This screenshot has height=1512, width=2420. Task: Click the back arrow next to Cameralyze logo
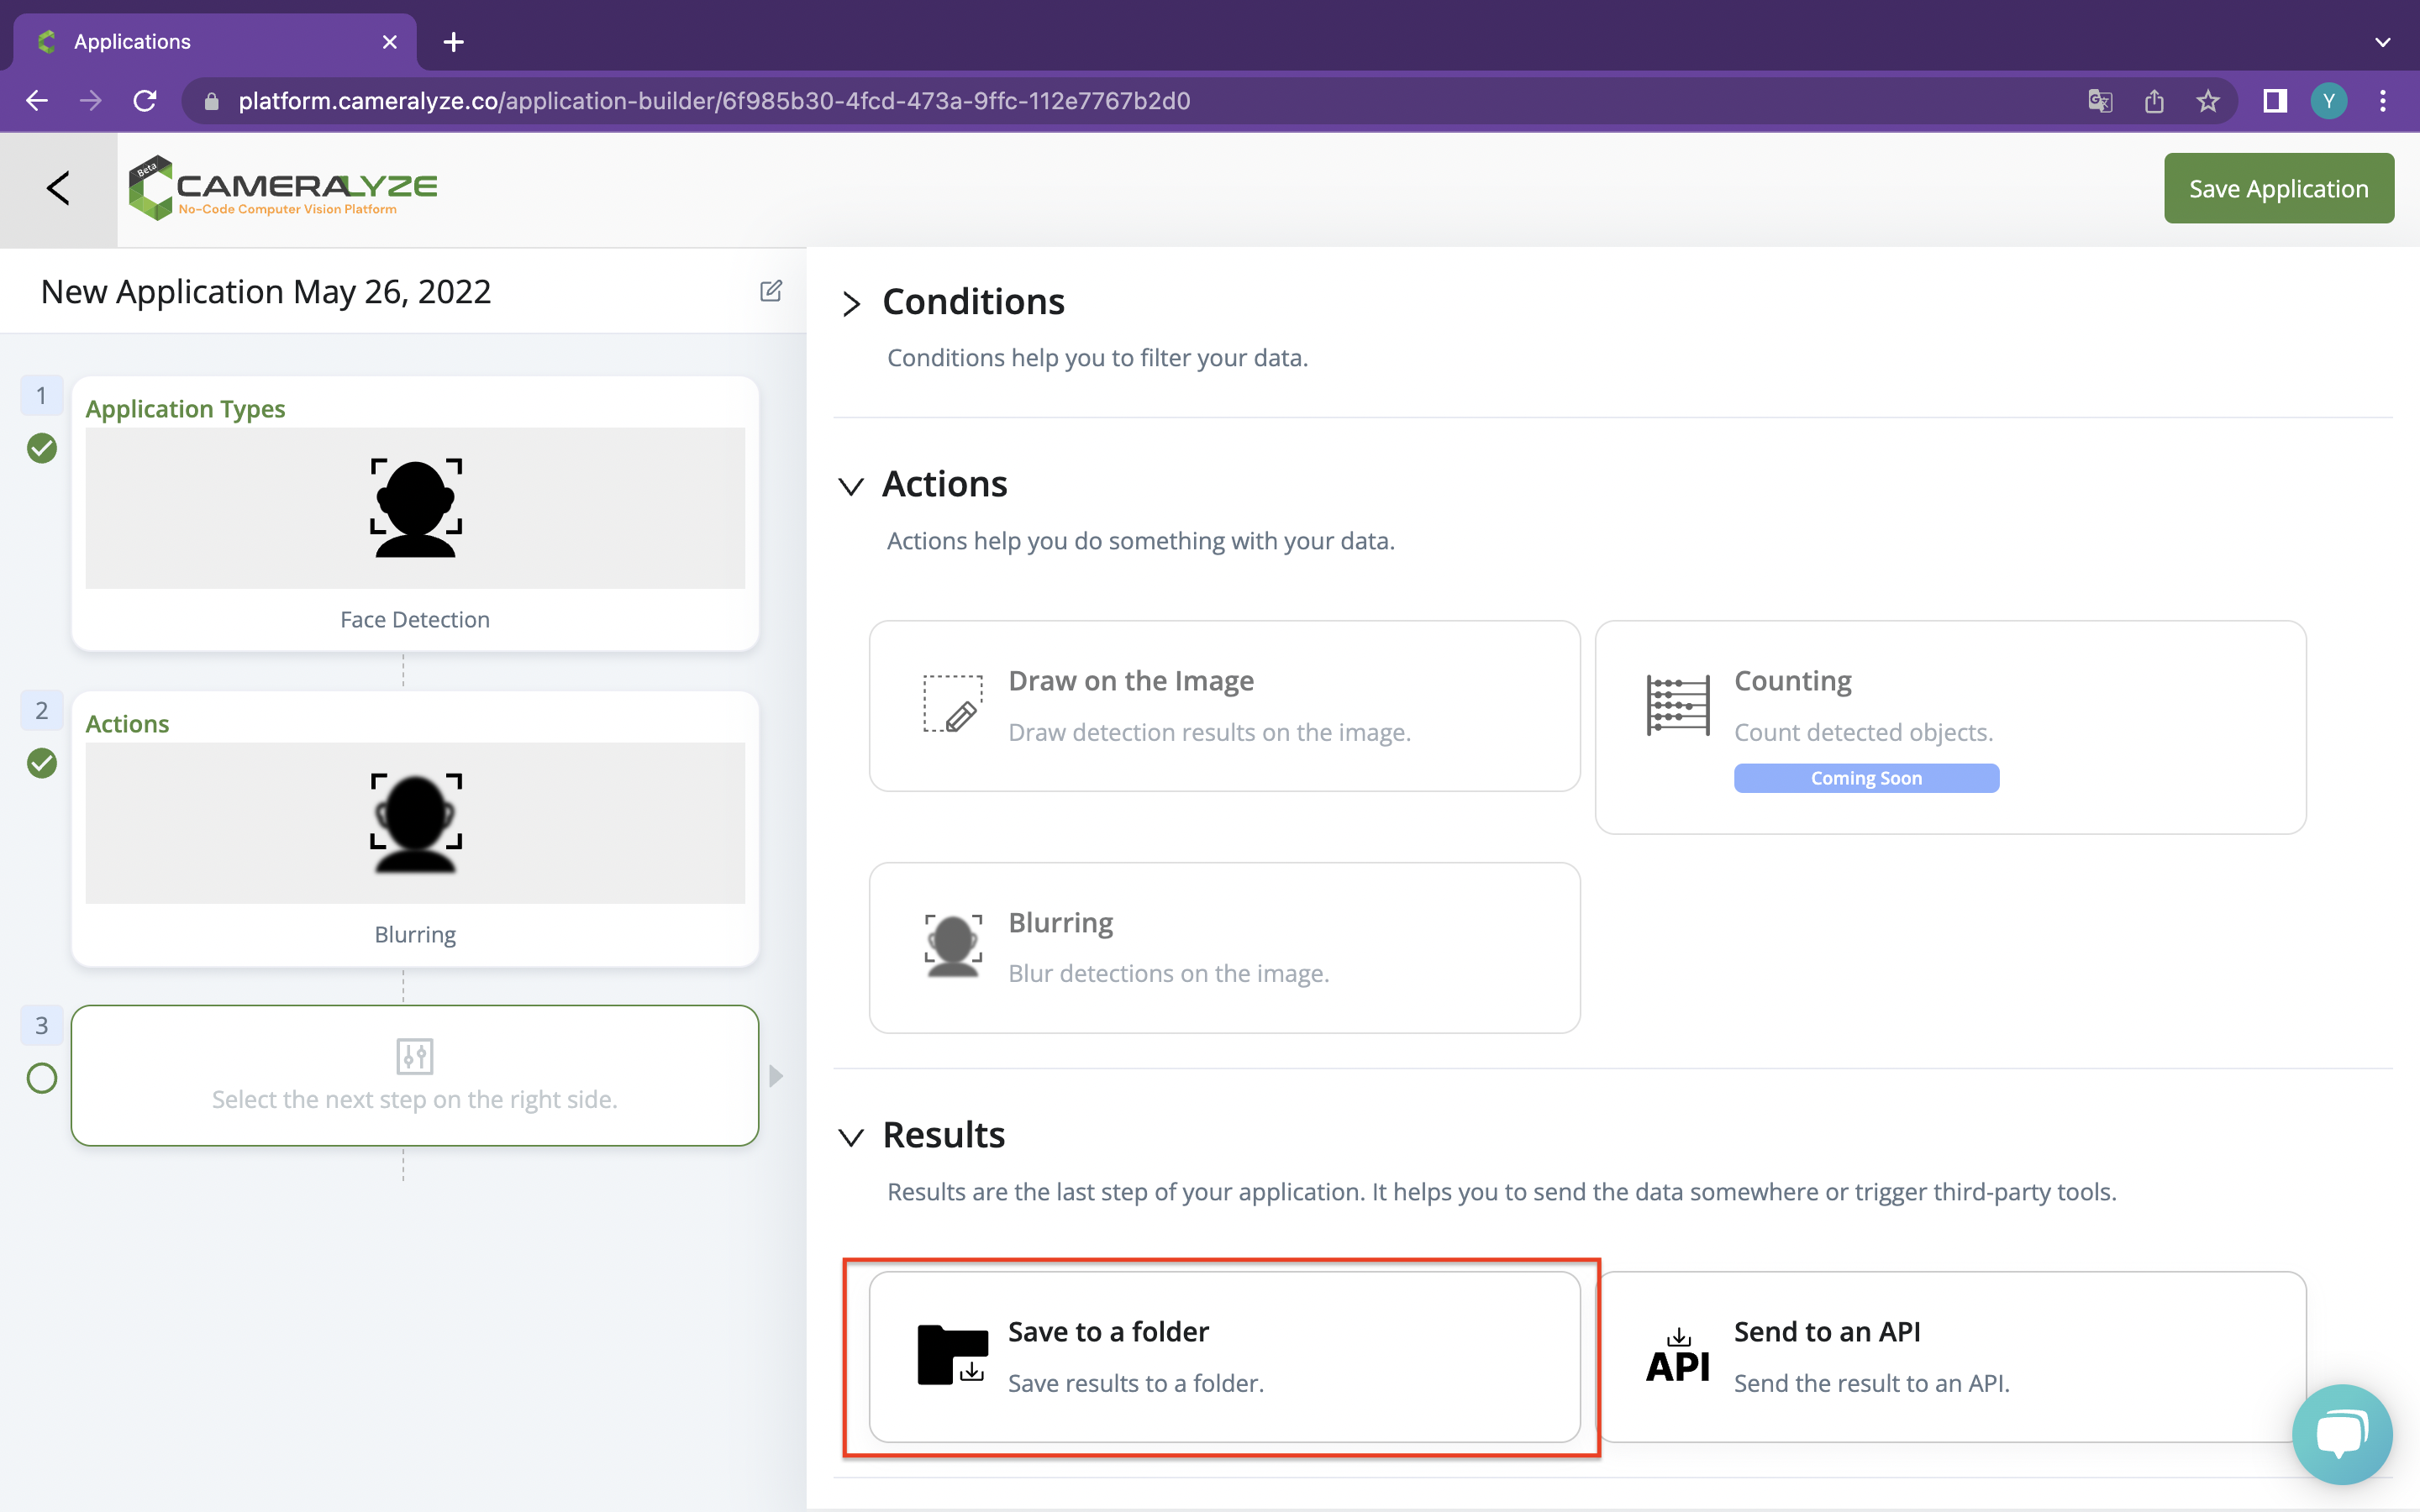(58, 188)
